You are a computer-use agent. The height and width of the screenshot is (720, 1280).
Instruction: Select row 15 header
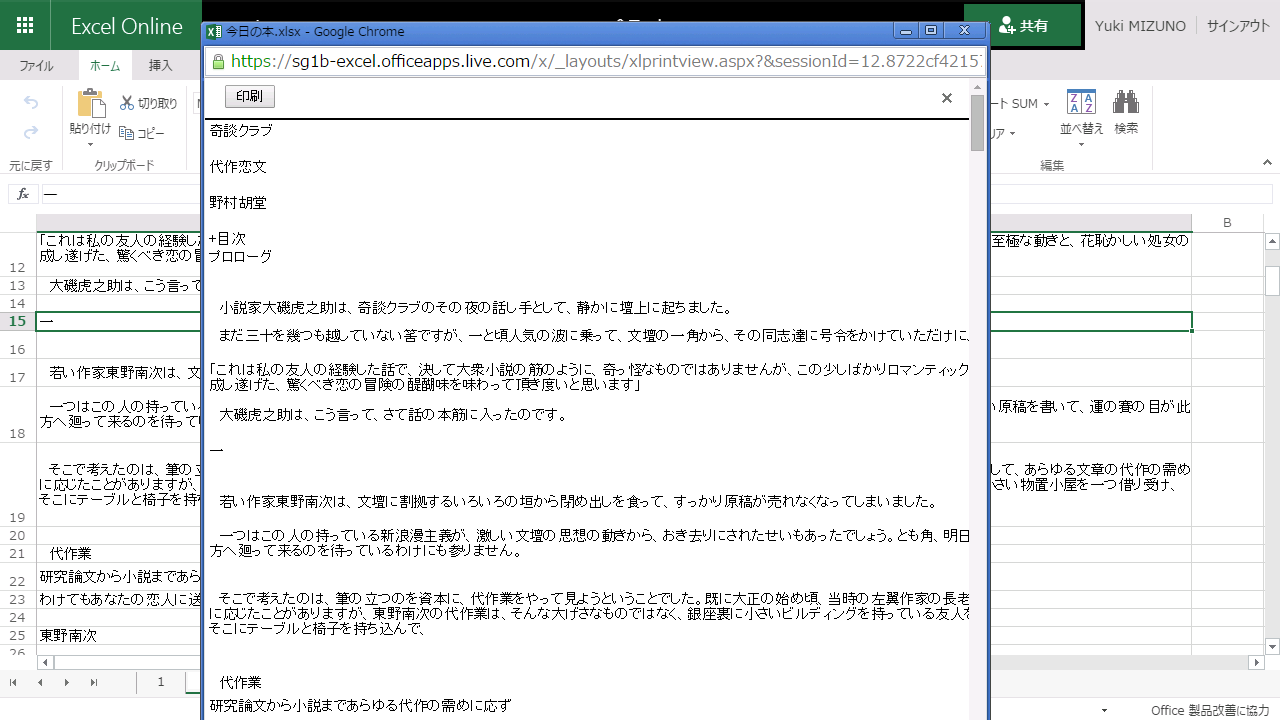coord(17,321)
